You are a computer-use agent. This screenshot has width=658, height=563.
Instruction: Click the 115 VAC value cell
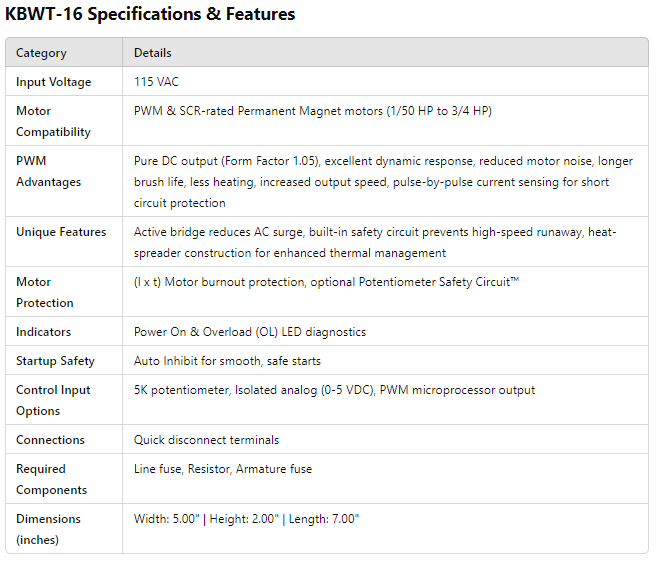coord(156,82)
